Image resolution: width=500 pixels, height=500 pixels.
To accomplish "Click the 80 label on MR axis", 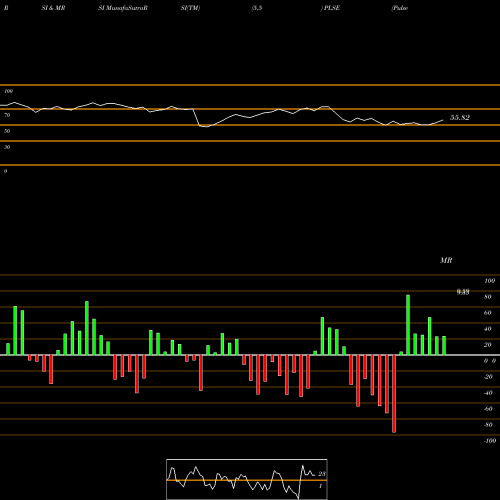I will [x=488, y=297].
